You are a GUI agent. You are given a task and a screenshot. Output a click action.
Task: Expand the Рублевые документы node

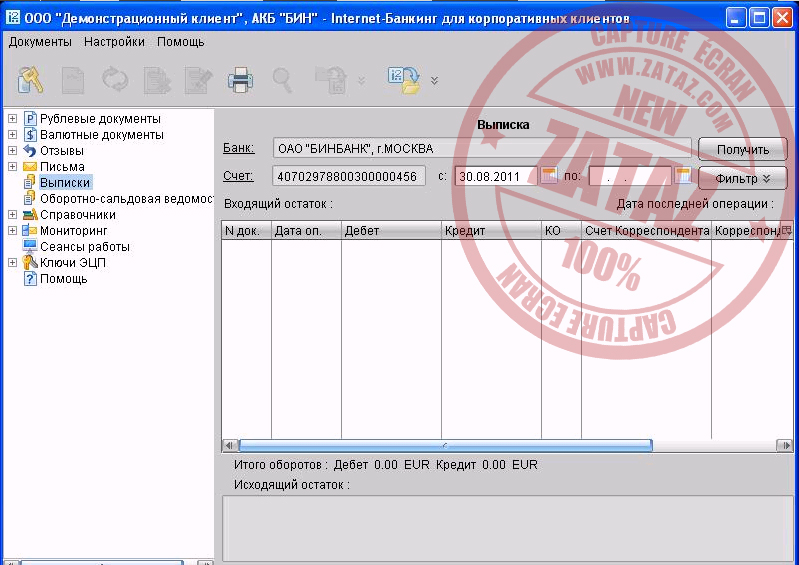pos(12,119)
